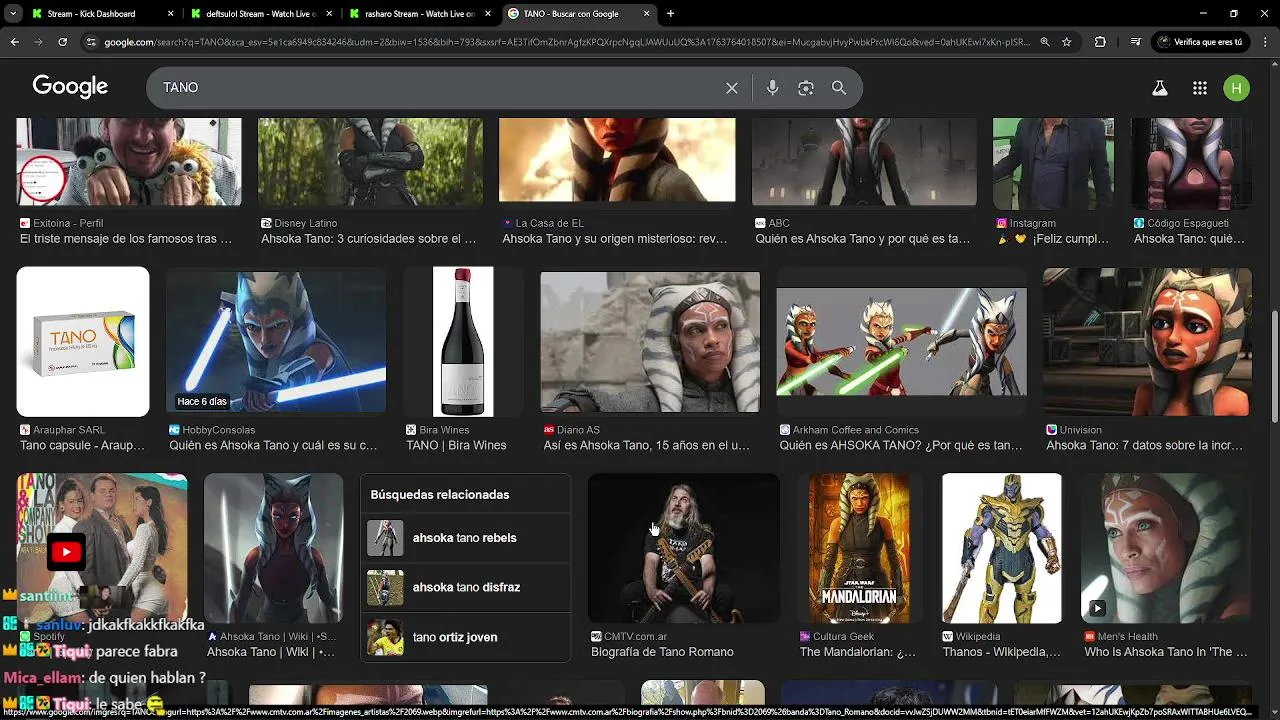Select related search 'ahsoka tano disfraz'
This screenshot has height=720, width=1280.
tap(466, 587)
